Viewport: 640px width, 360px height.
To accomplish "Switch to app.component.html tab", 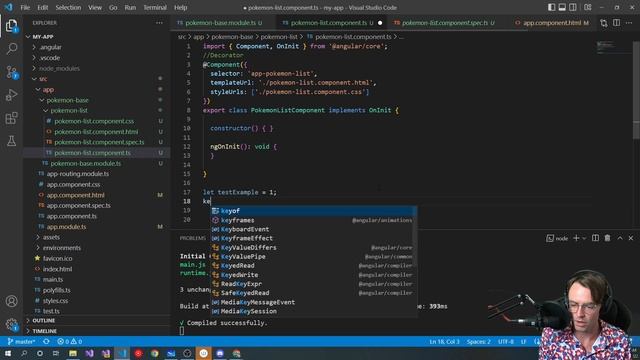I will (551, 23).
